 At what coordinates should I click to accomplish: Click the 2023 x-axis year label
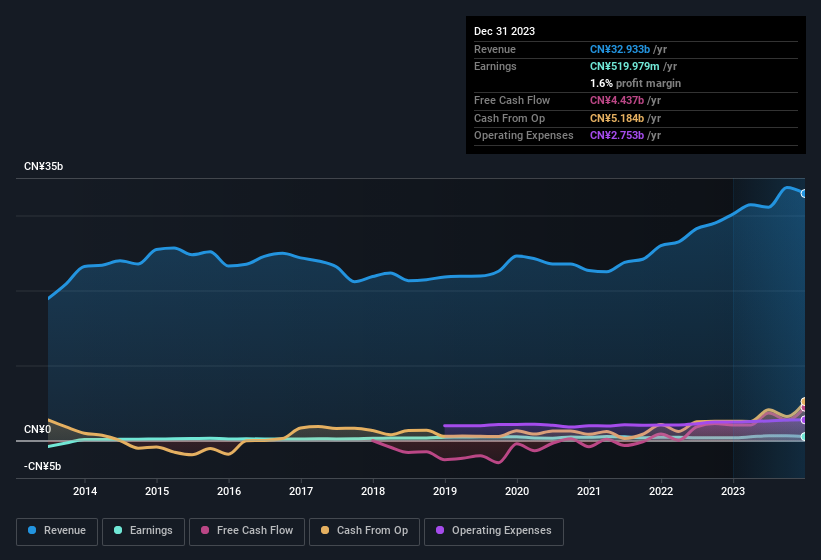pos(733,491)
